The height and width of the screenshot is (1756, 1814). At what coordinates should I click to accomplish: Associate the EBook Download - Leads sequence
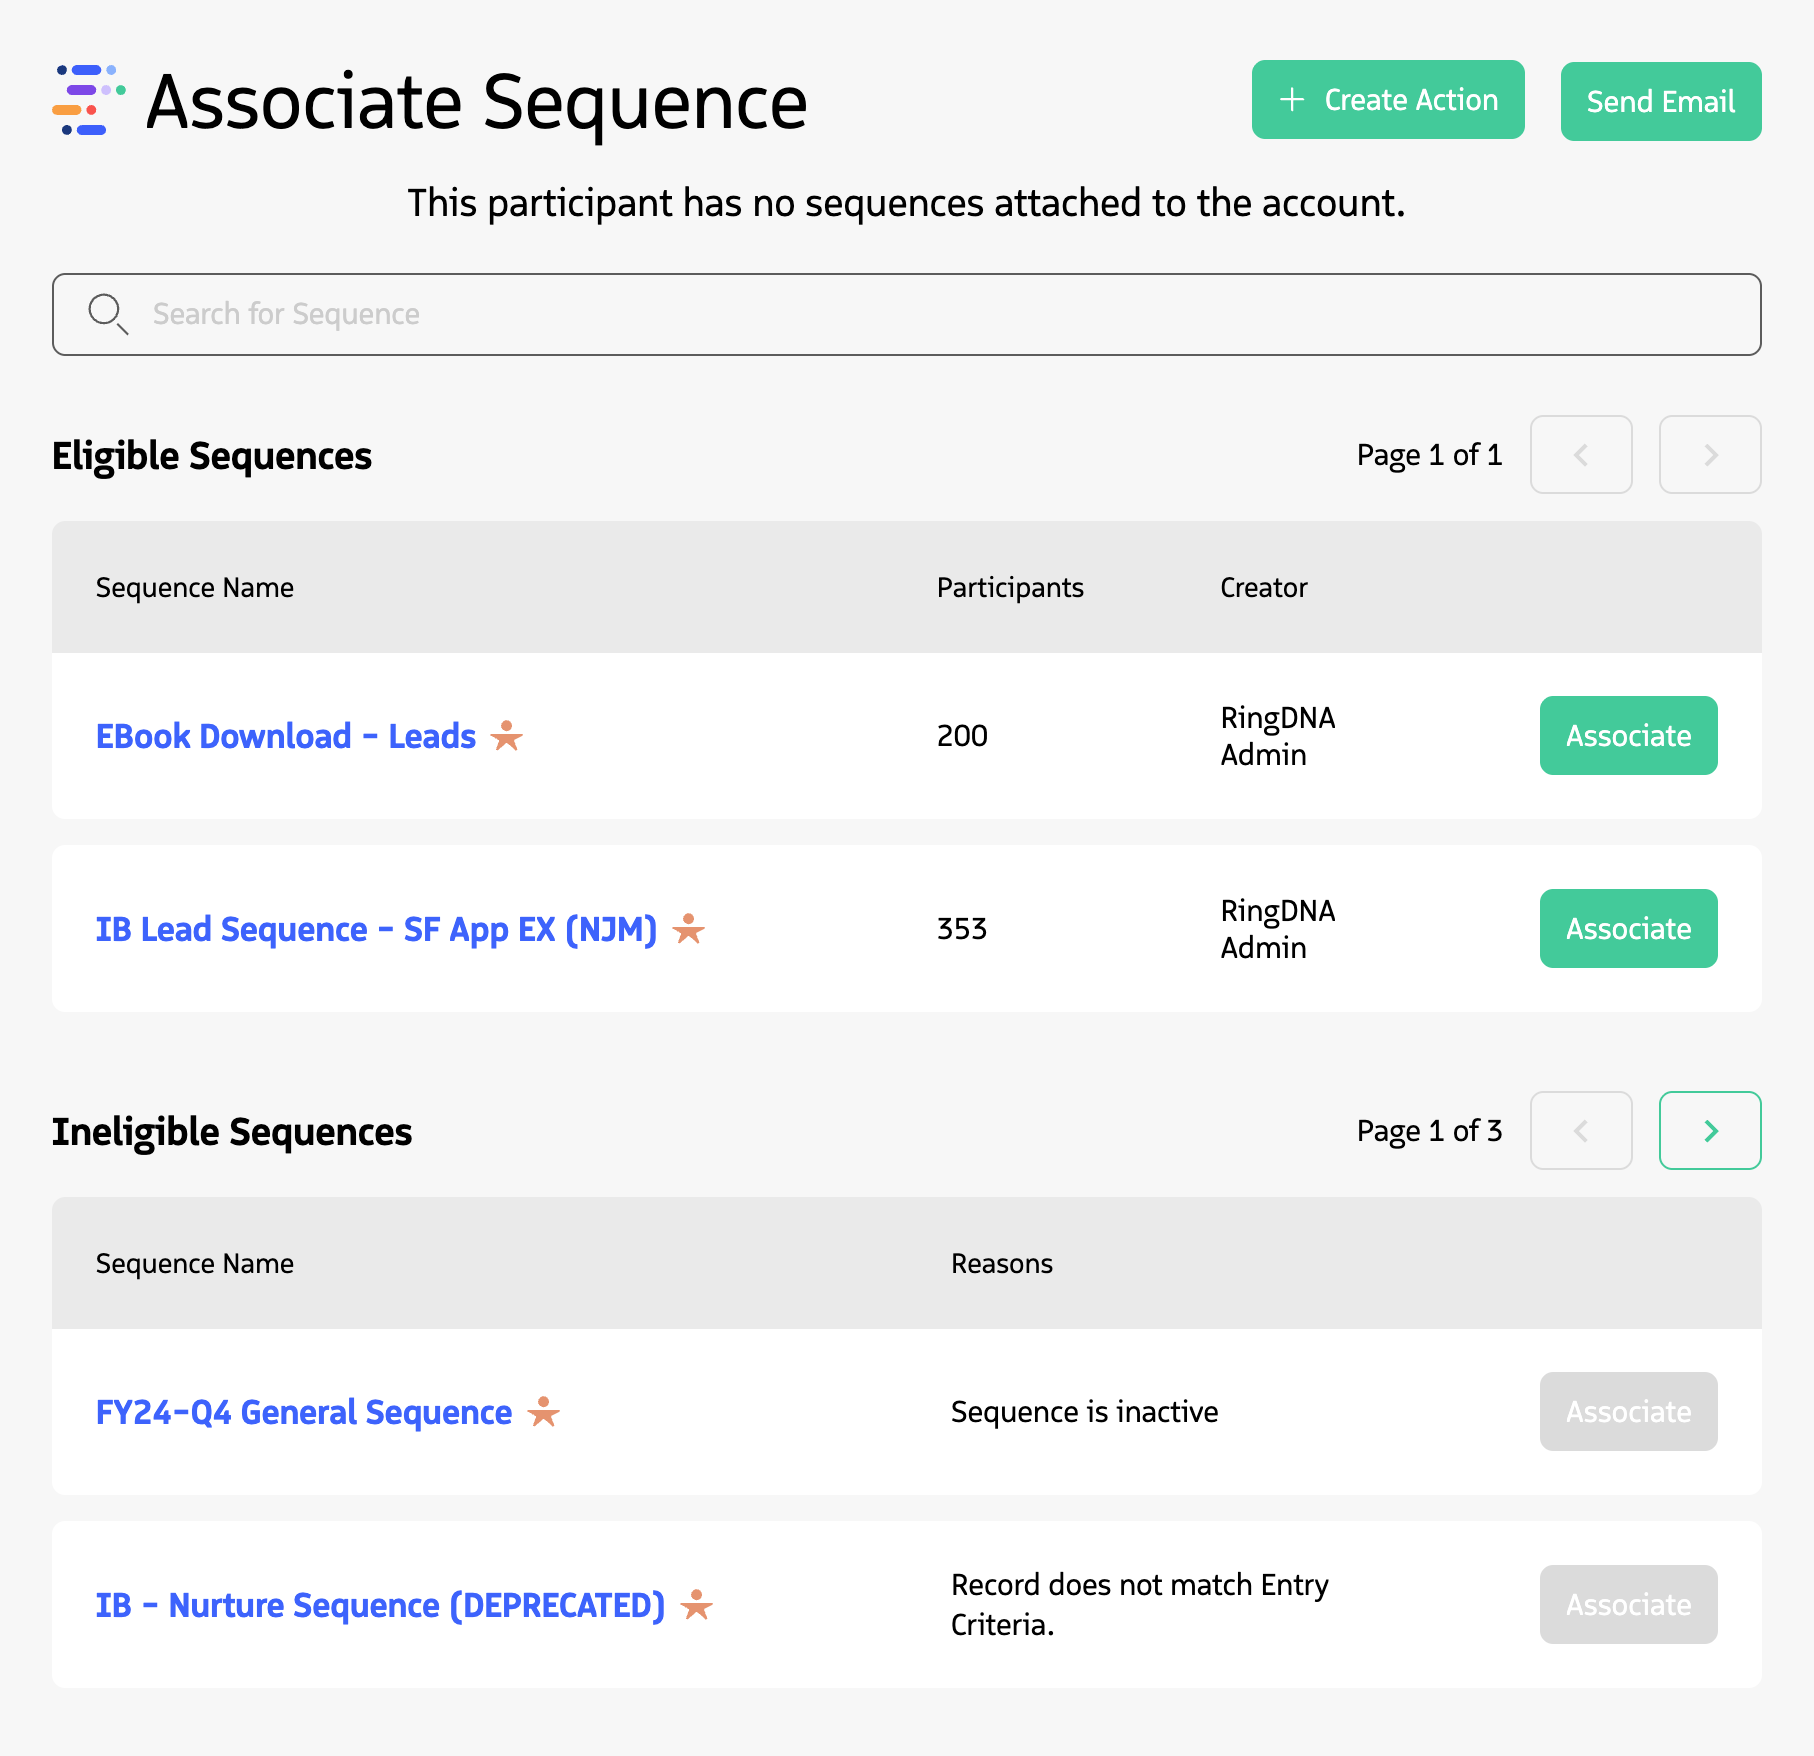click(x=1628, y=735)
